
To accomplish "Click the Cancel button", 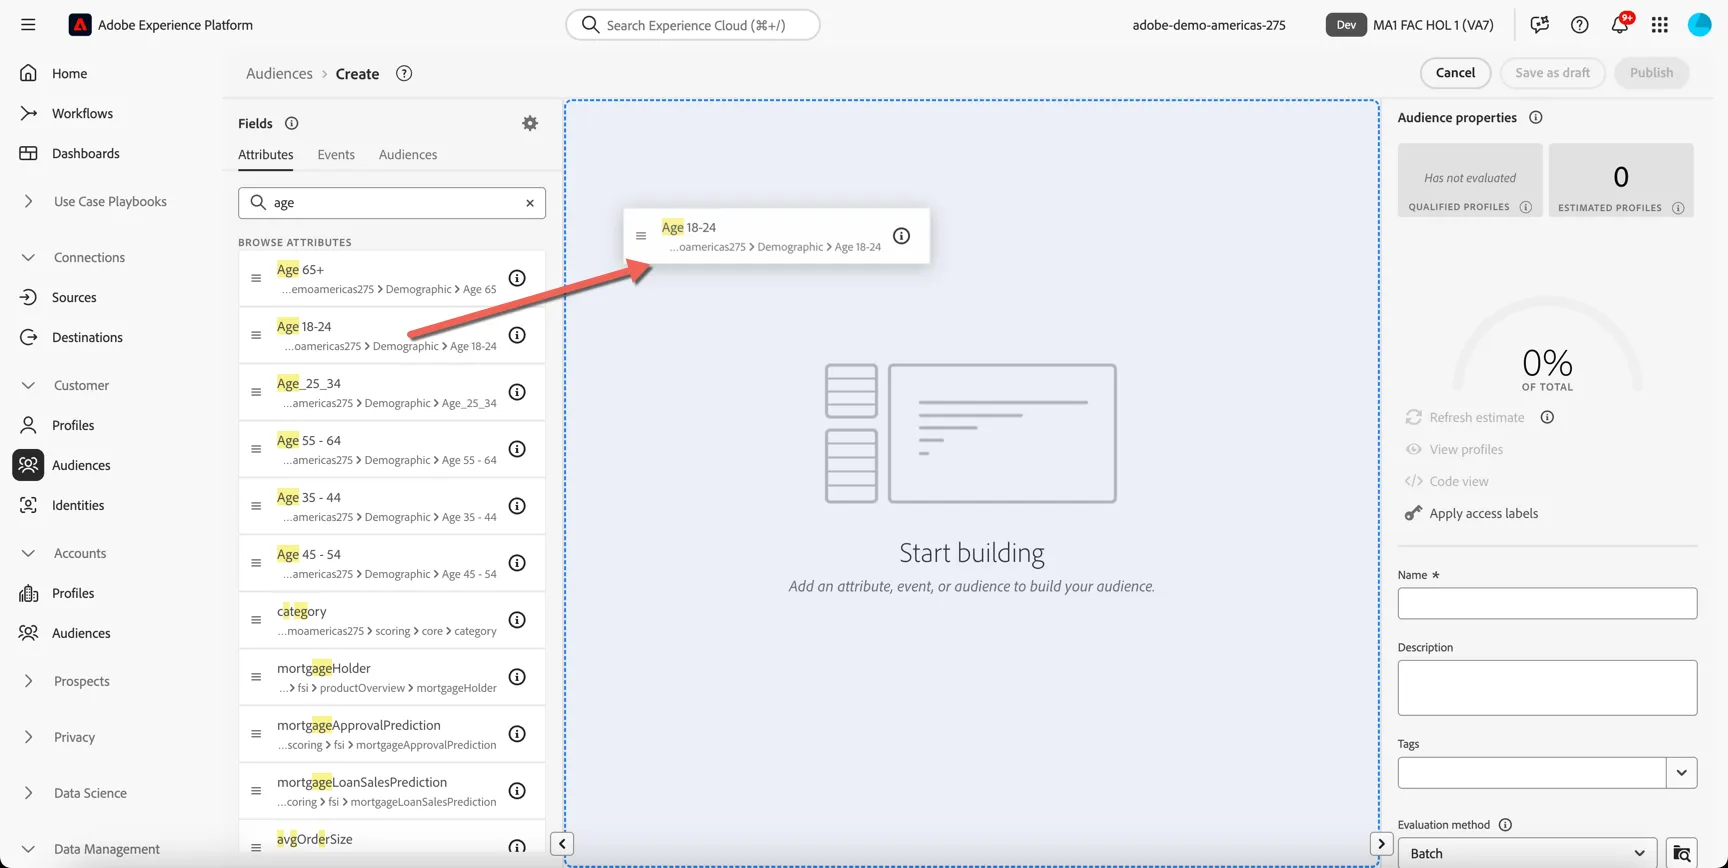I will tap(1455, 72).
